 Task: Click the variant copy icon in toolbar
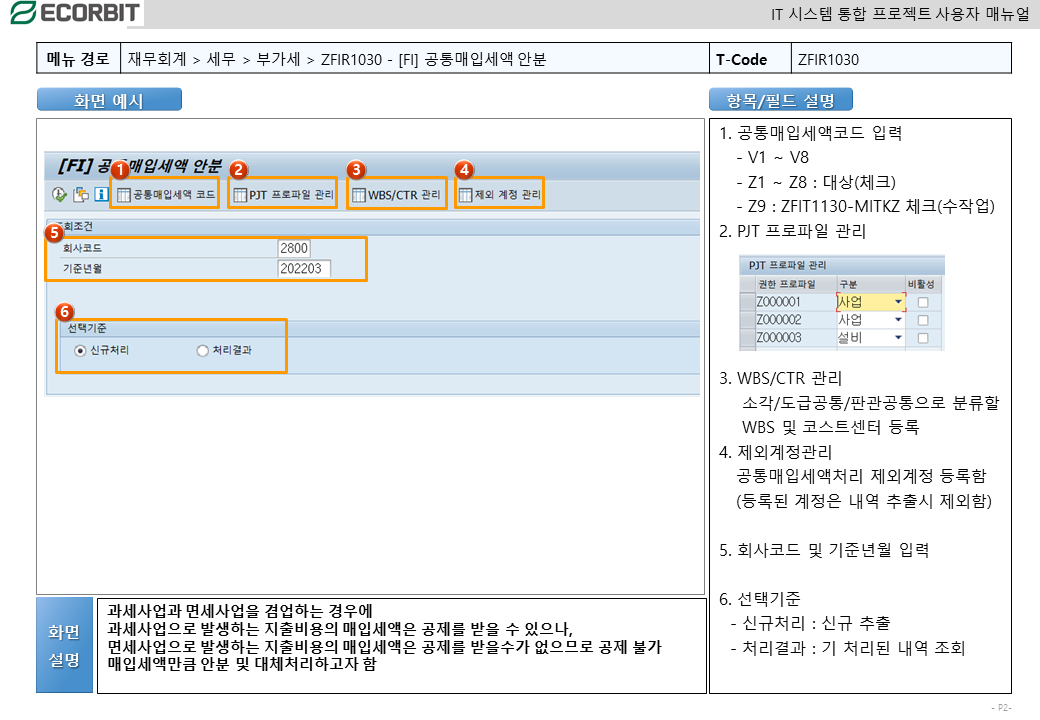(x=80, y=194)
